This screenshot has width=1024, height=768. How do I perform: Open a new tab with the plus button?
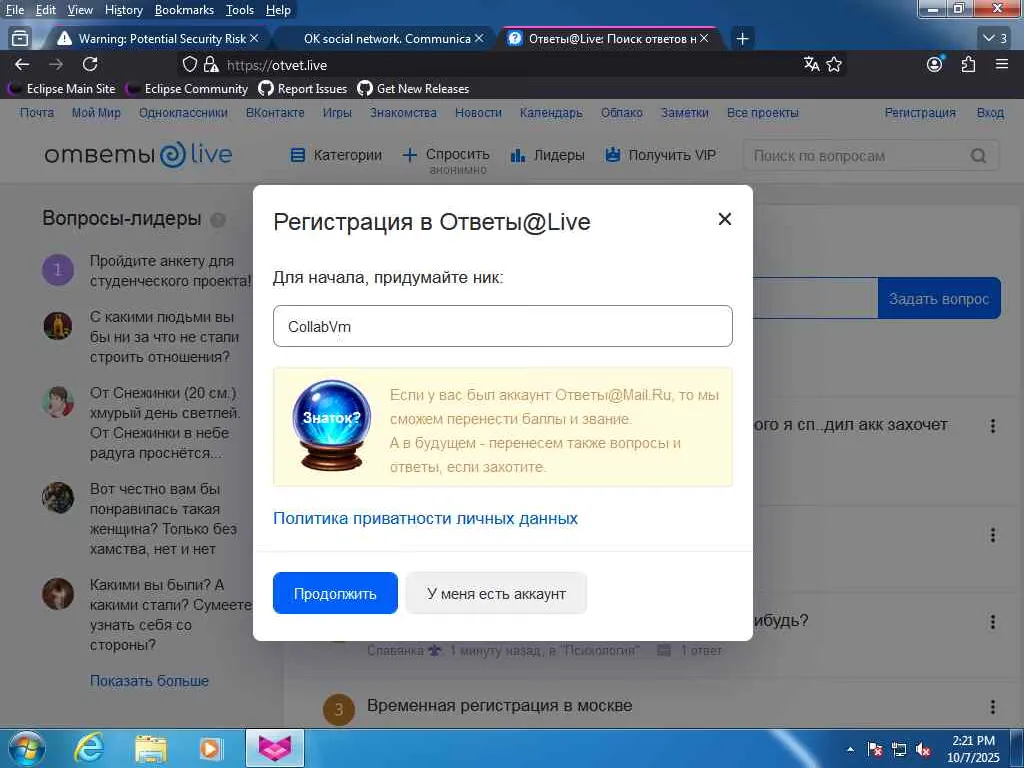[x=742, y=39]
